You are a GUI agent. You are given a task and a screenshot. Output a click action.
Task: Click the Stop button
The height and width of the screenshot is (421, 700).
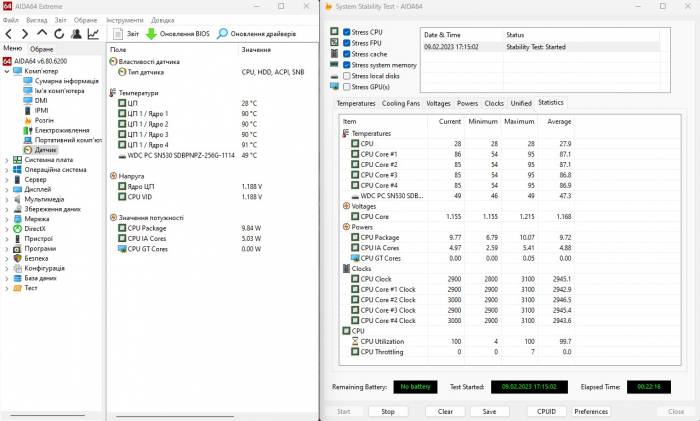tap(388, 411)
